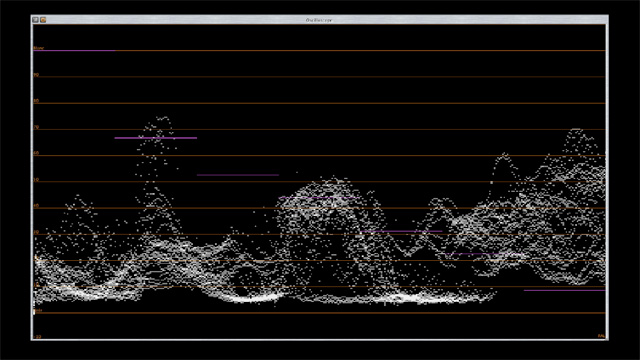The width and height of the screenshot is (640, 360).
Task: Select the 70 graticule label
Action: coord(36,127)
